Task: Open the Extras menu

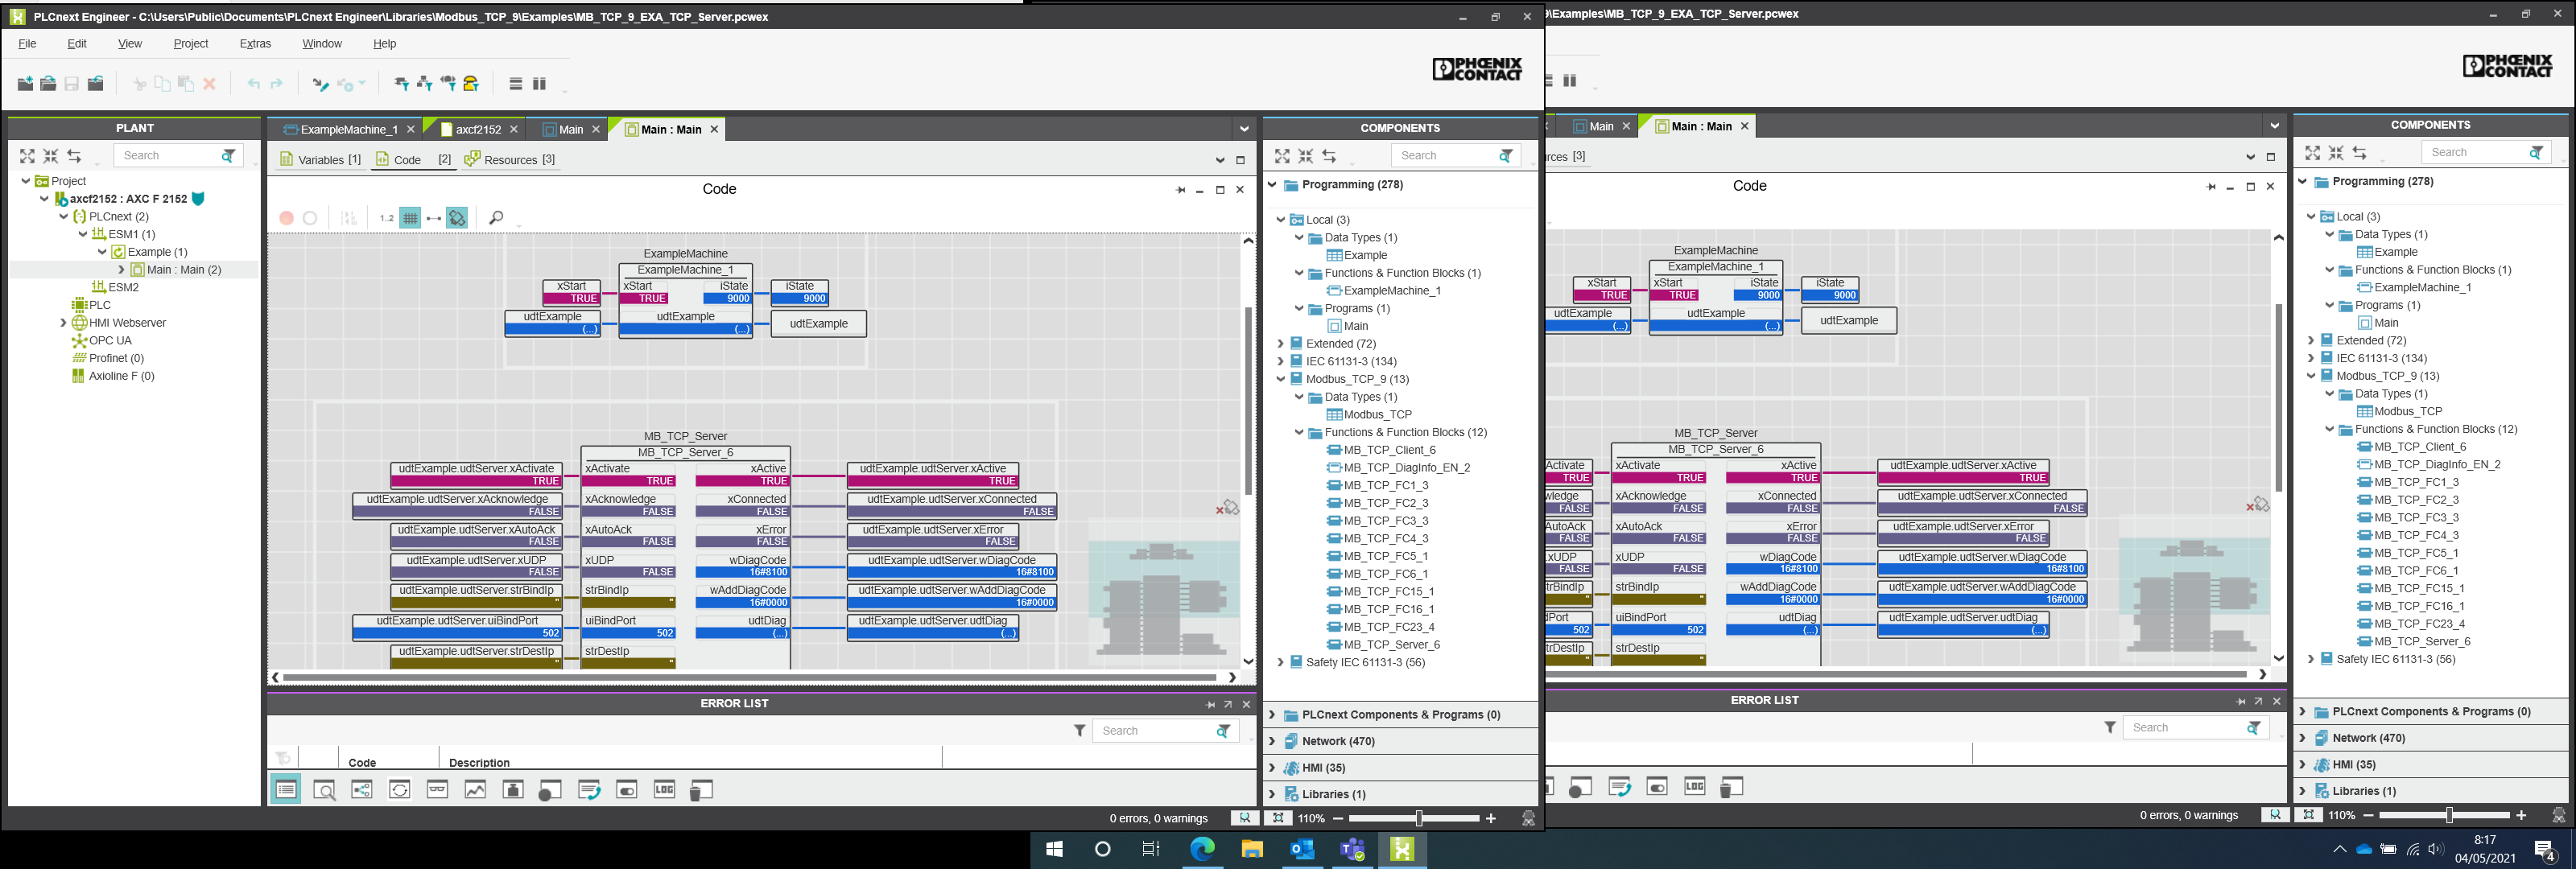Action: tap(255, 44)
